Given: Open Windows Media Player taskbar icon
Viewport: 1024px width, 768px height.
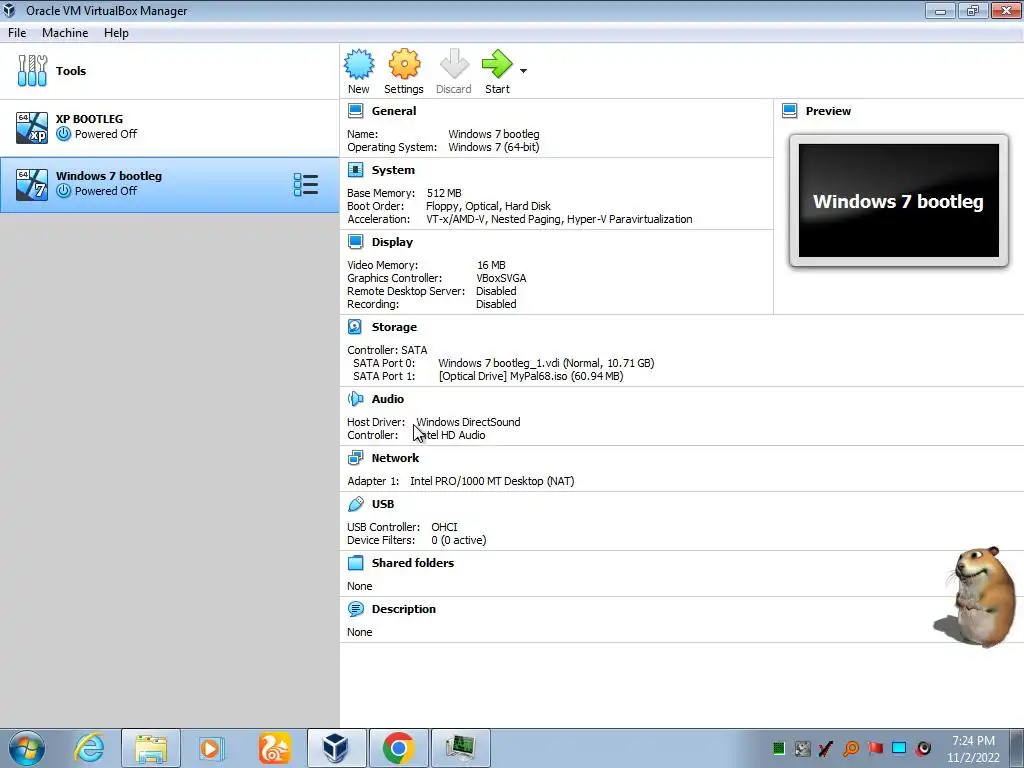Looking at the screenshot, I should (x=211, y=748).
